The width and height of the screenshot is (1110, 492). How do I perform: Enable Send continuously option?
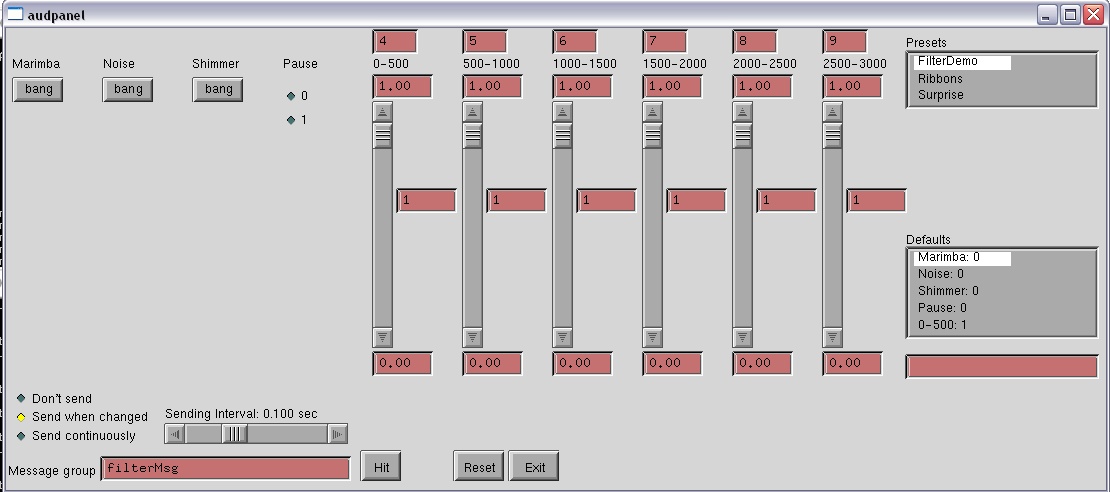coord(21,436)
